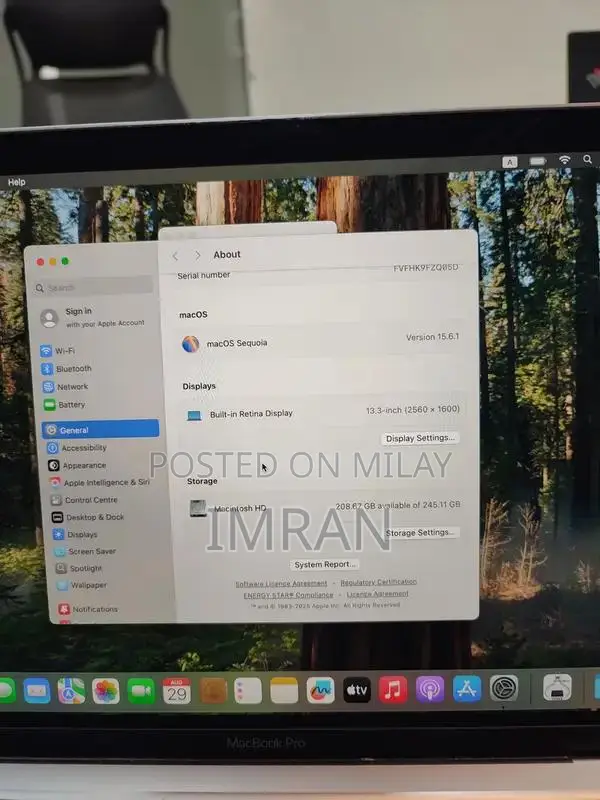Launch FaceTime from the Dock
The width and height of the screenshot is (600, 800).
pyautogui.click(x=141, y=691)
